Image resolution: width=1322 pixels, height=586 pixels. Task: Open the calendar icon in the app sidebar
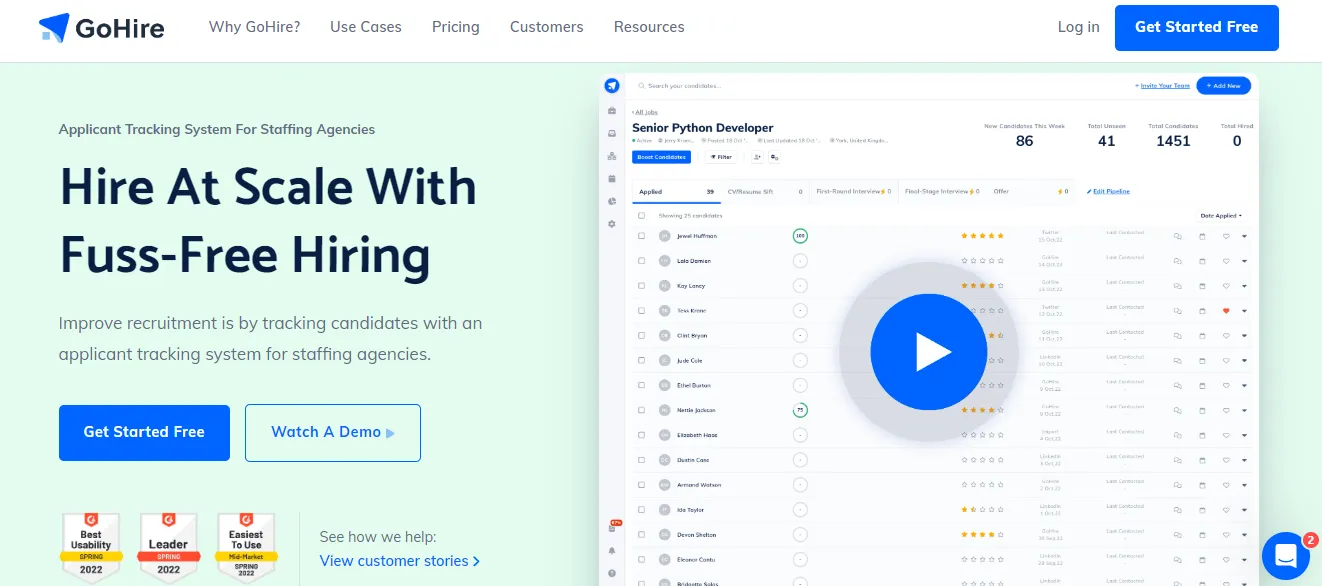[x=612, y=178]
